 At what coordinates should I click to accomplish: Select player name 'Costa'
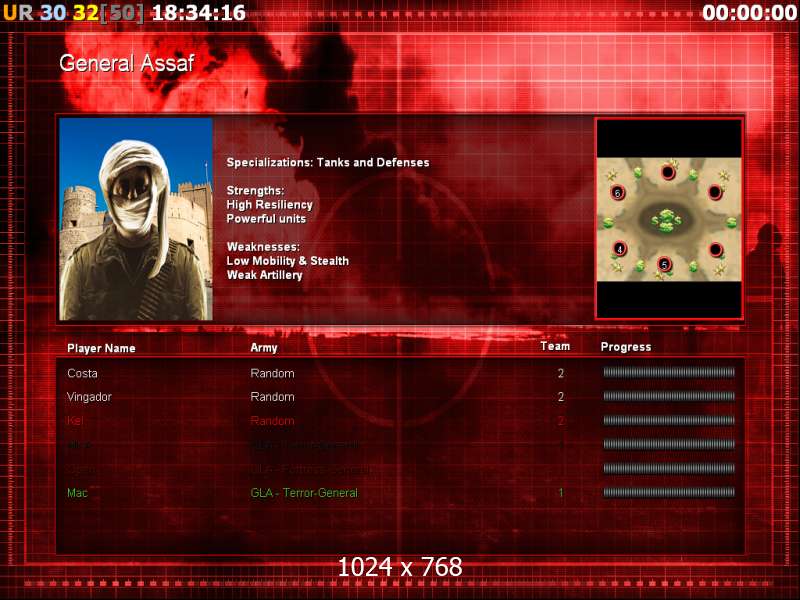[x=82, y=373]
